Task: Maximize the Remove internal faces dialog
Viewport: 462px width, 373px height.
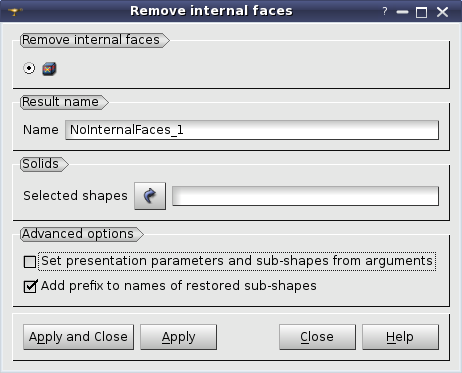Action: tap(421, 12)
